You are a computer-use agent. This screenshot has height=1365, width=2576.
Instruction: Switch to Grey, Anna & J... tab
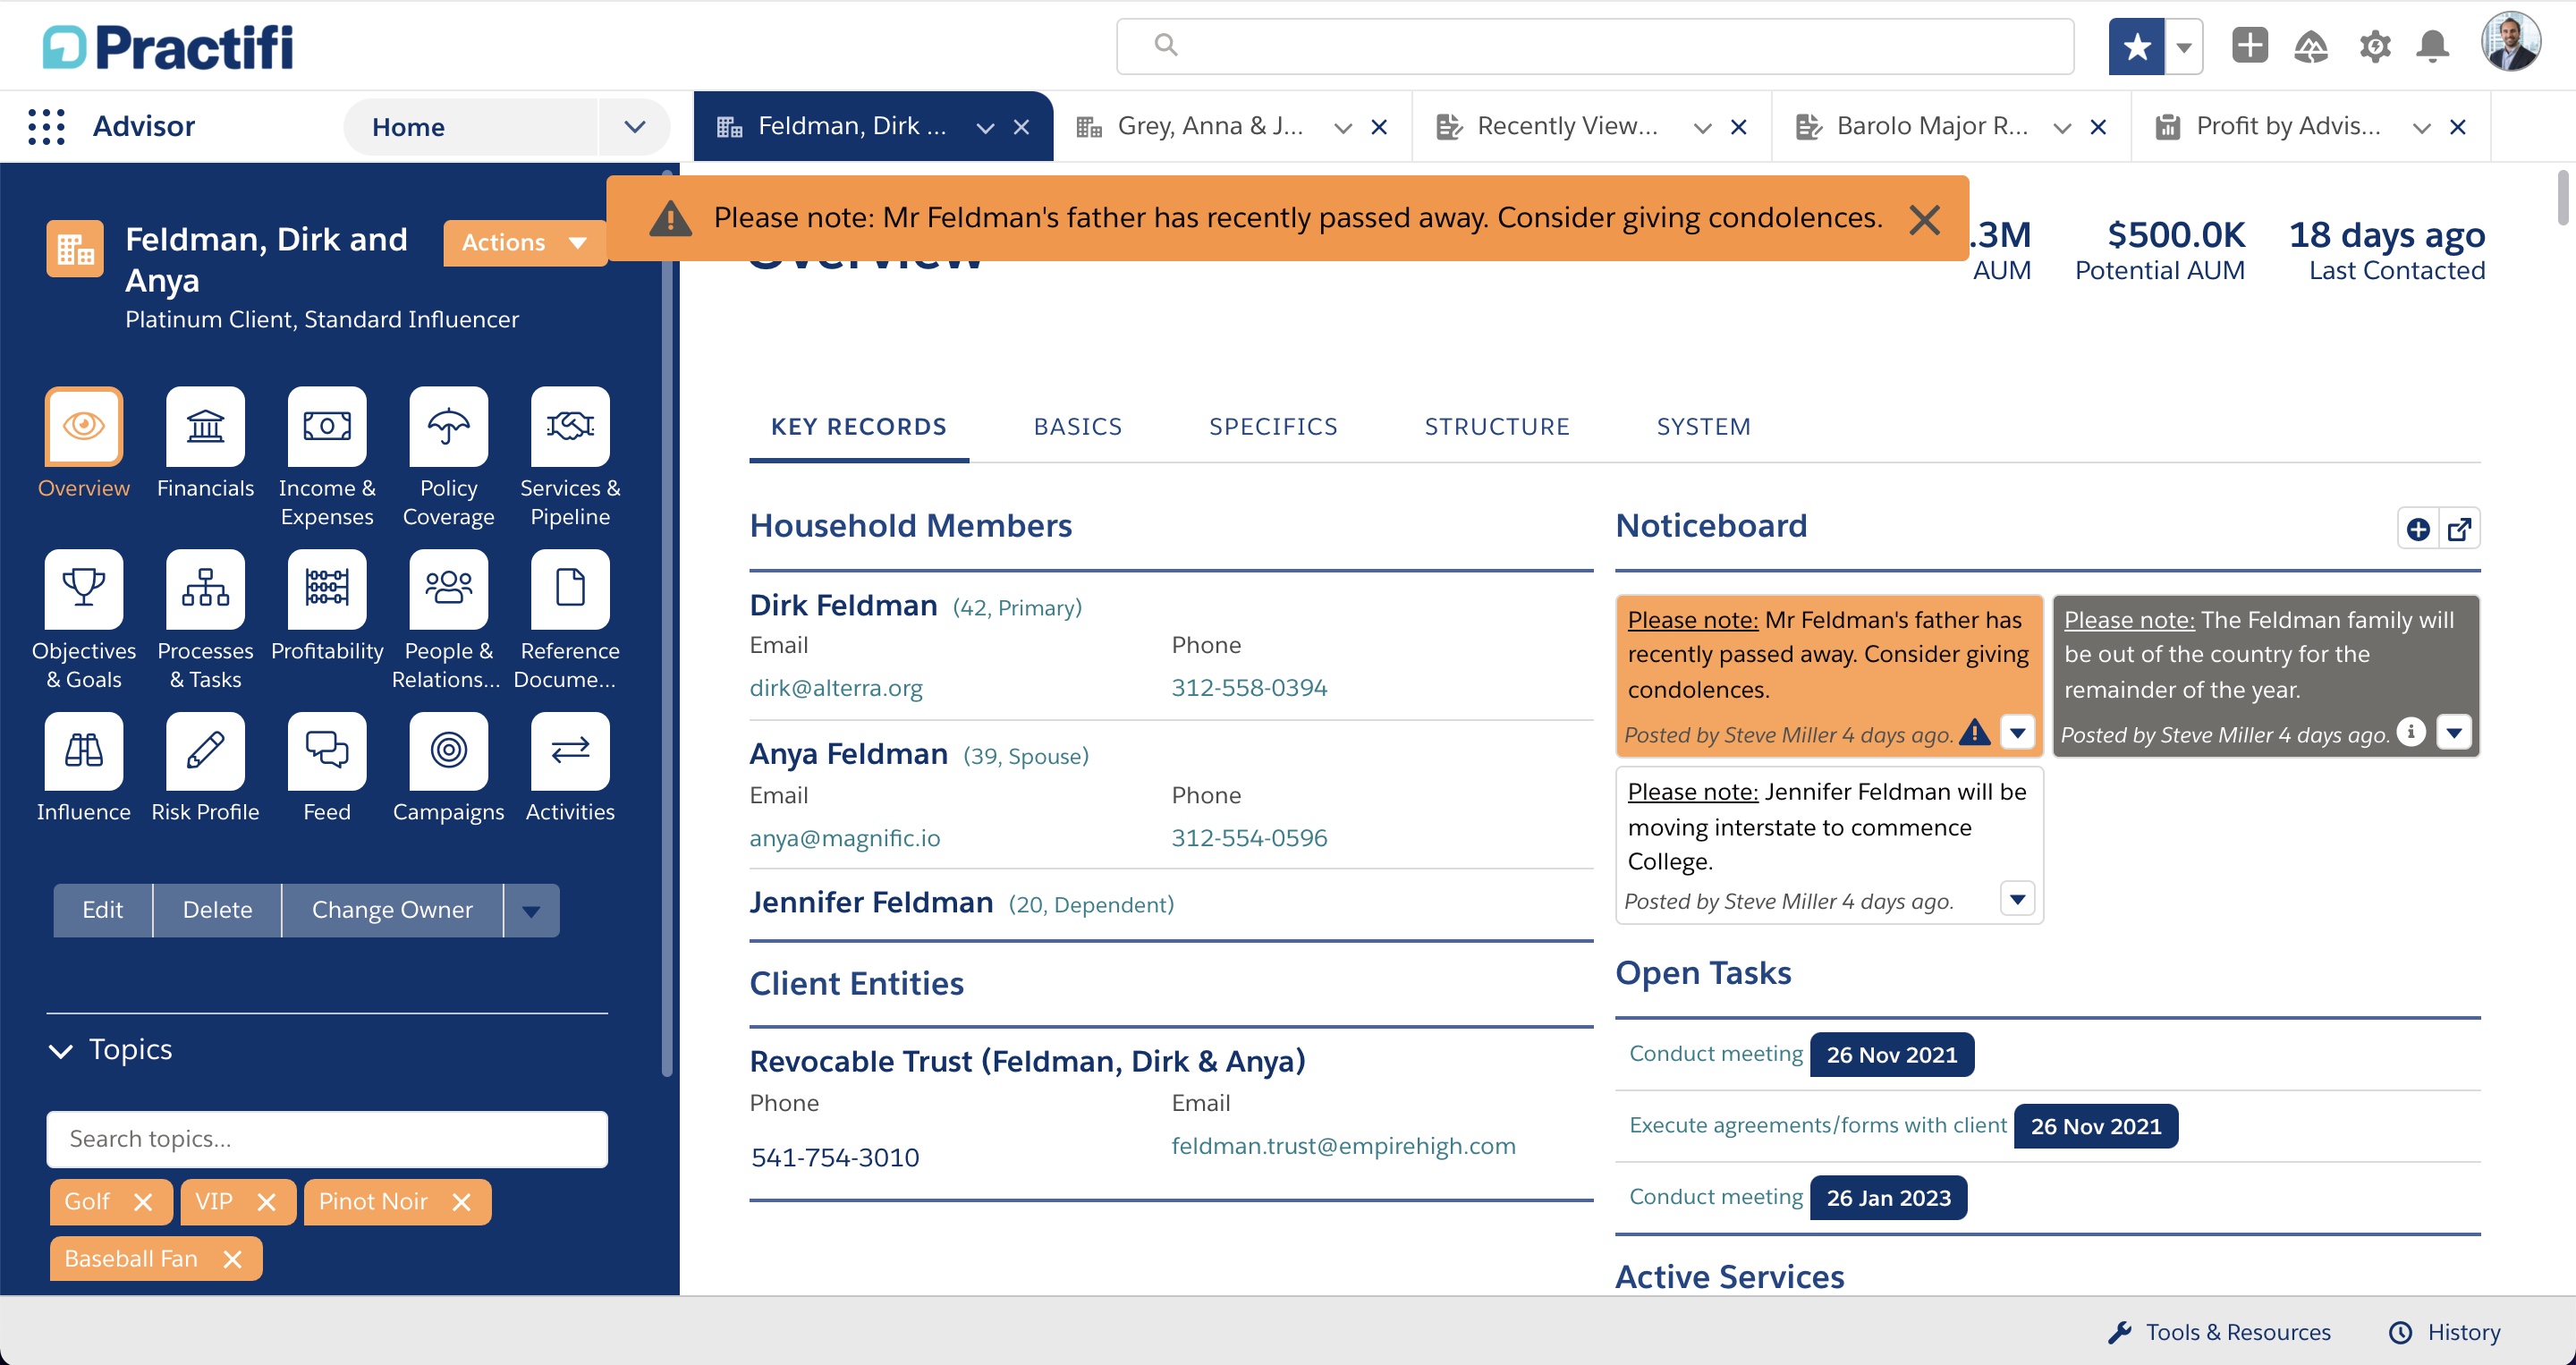[1209, 126]
